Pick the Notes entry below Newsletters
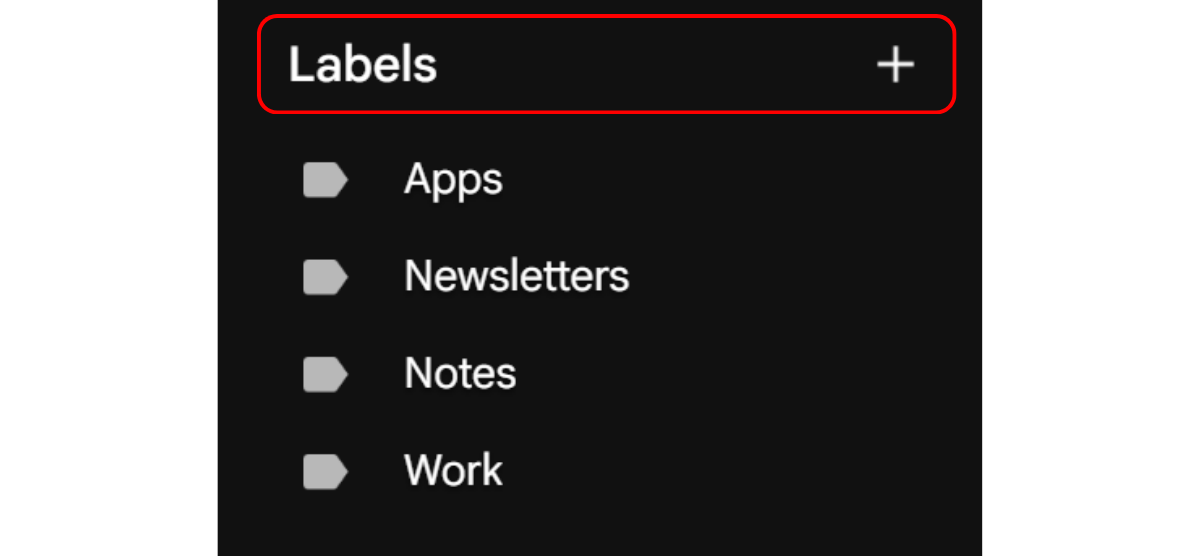Image resolution: width=1200 pixels, height=557 pixels. click(x=460, y=374)
